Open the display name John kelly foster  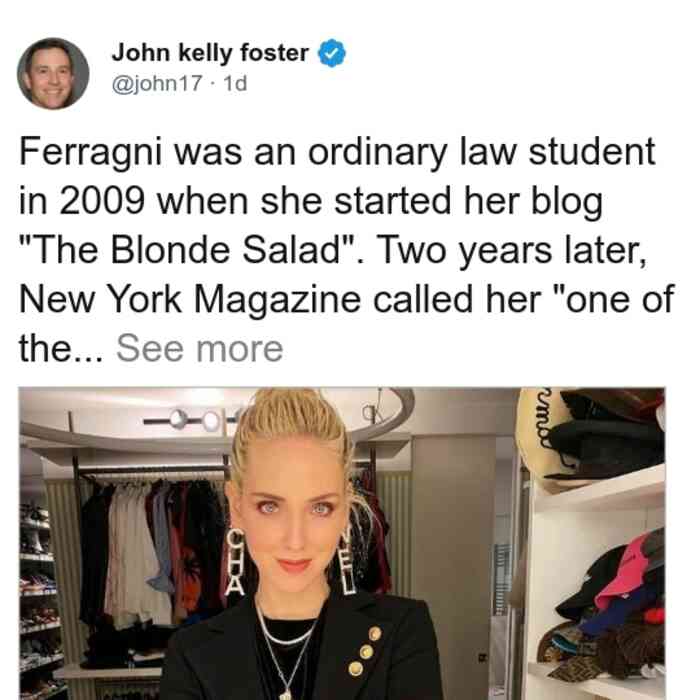point(210,53)
